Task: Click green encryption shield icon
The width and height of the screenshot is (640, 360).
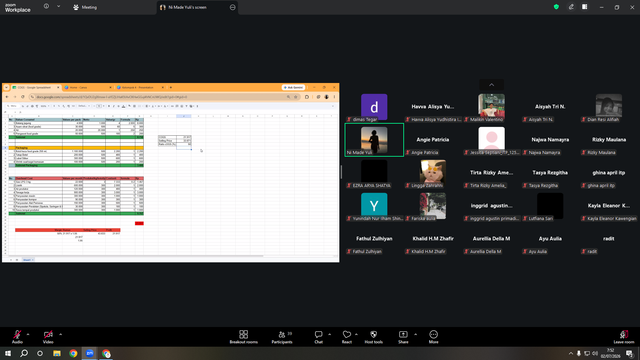Action: point(556,7)
